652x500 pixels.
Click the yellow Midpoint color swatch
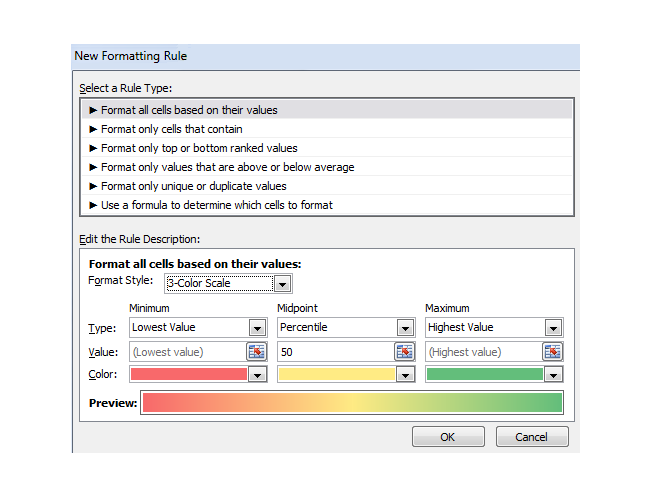[x=337, y=374]
